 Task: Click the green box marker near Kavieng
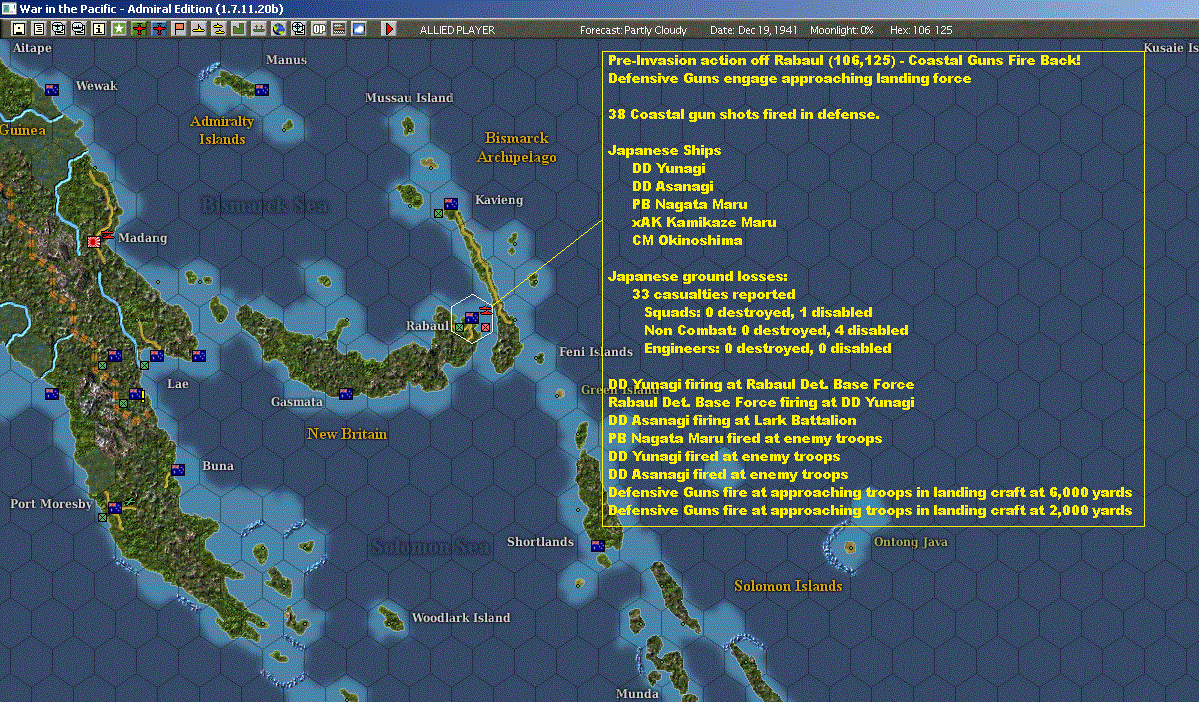438,213
